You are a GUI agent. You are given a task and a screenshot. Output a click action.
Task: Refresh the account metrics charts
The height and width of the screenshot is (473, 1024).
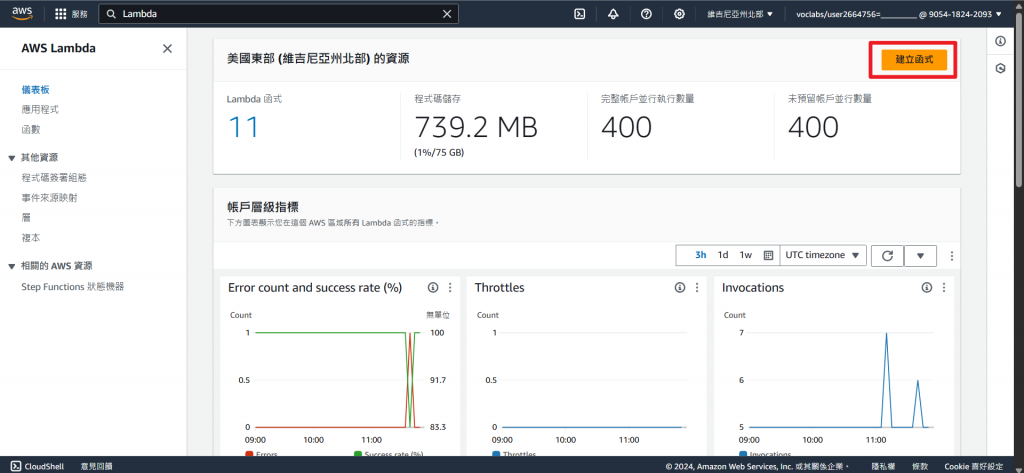888,255
